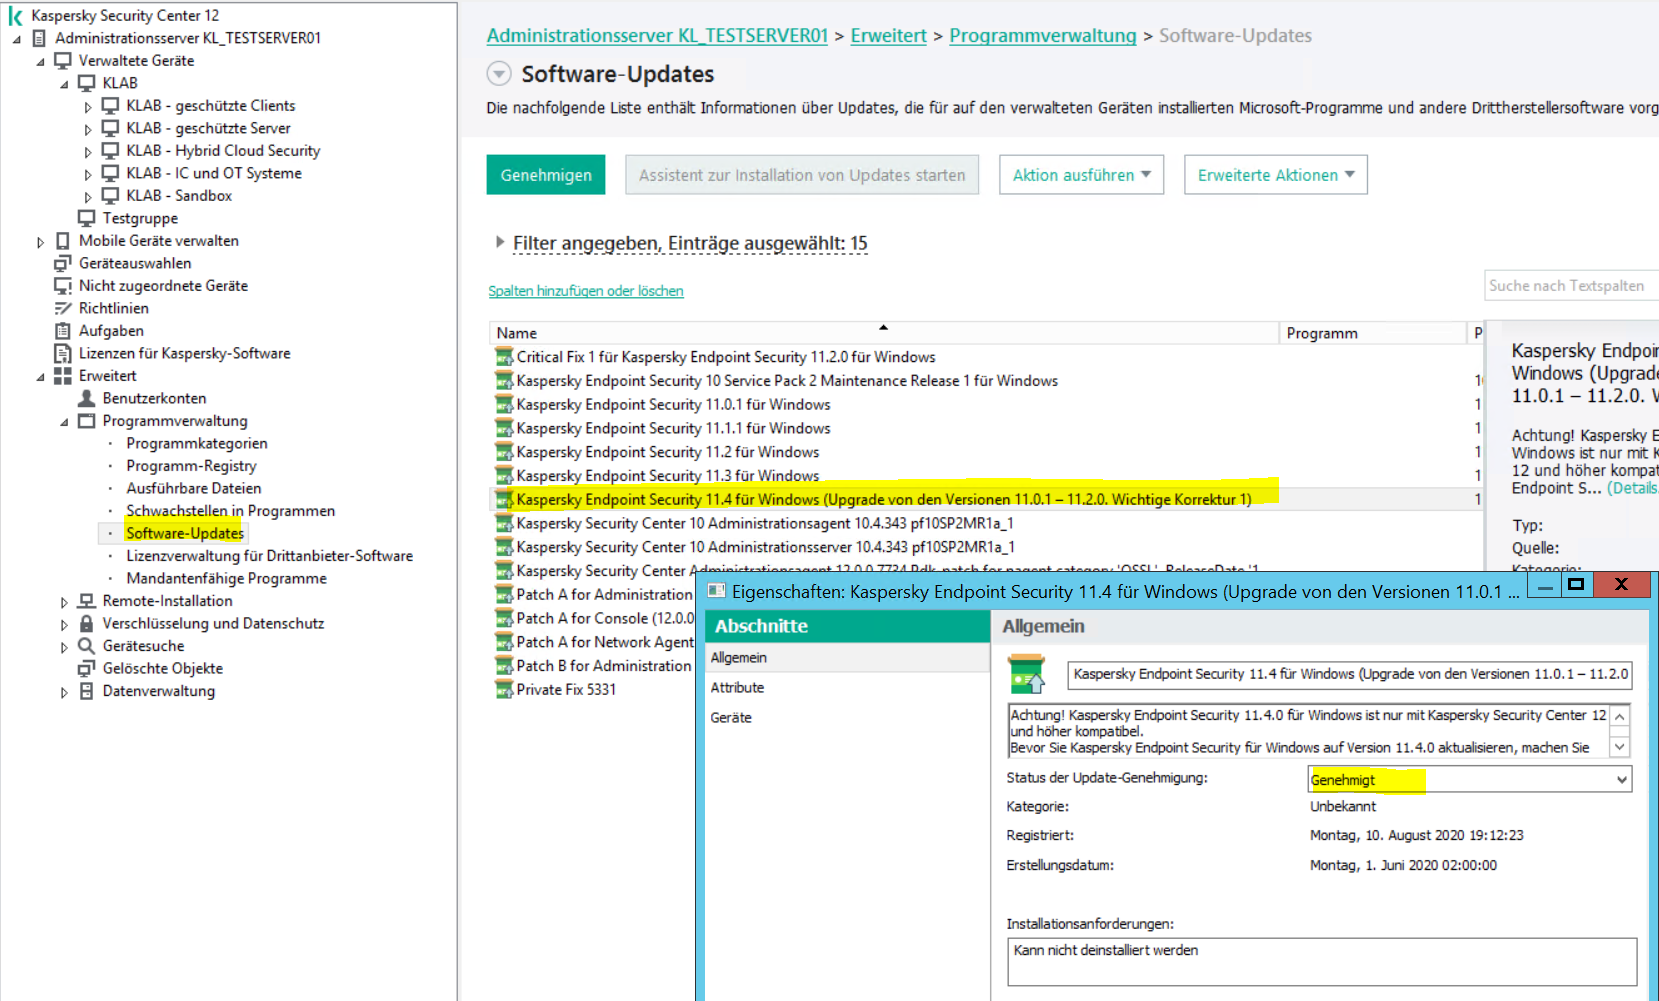Switch to the Attribute section
The width and height of the screenshot is (1659, 1001).
coord(737,688)
